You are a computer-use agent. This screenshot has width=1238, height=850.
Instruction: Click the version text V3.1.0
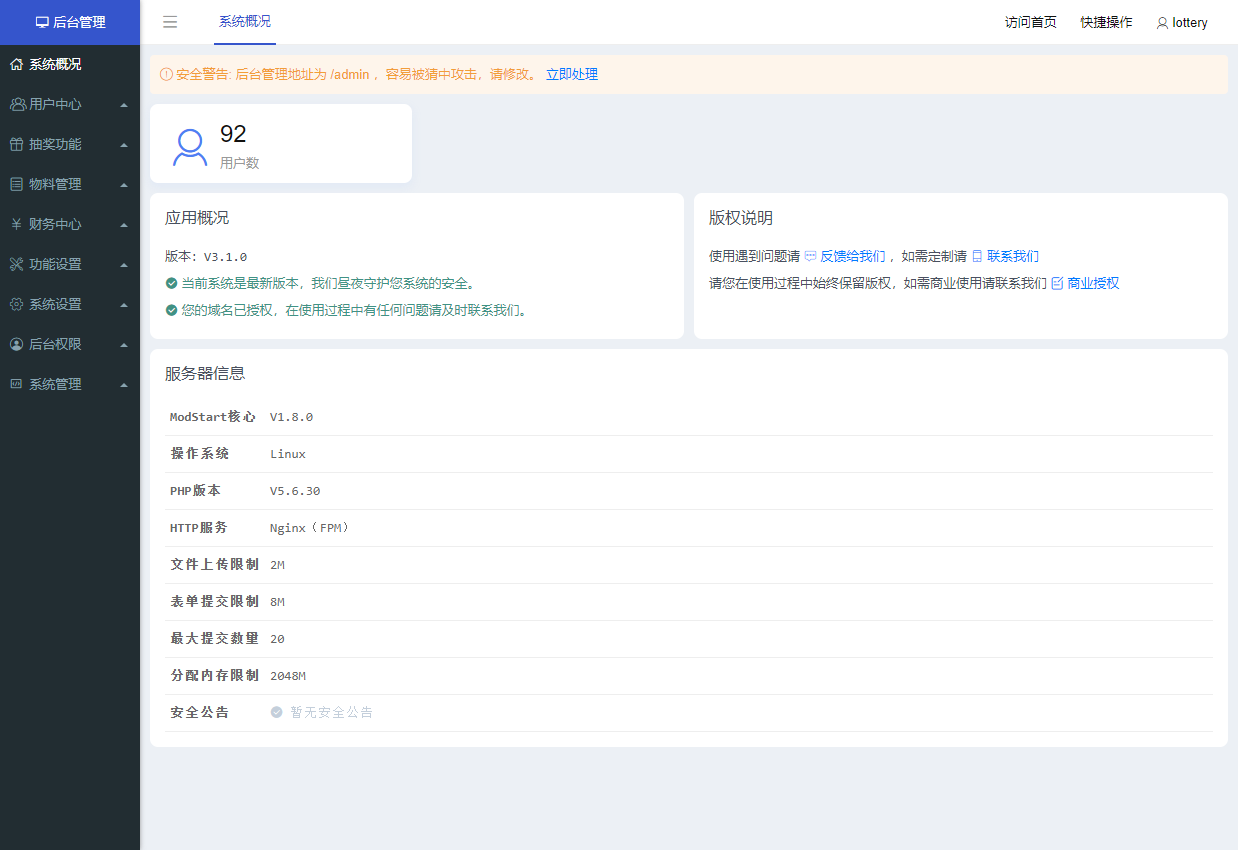[x=225, y=257]
